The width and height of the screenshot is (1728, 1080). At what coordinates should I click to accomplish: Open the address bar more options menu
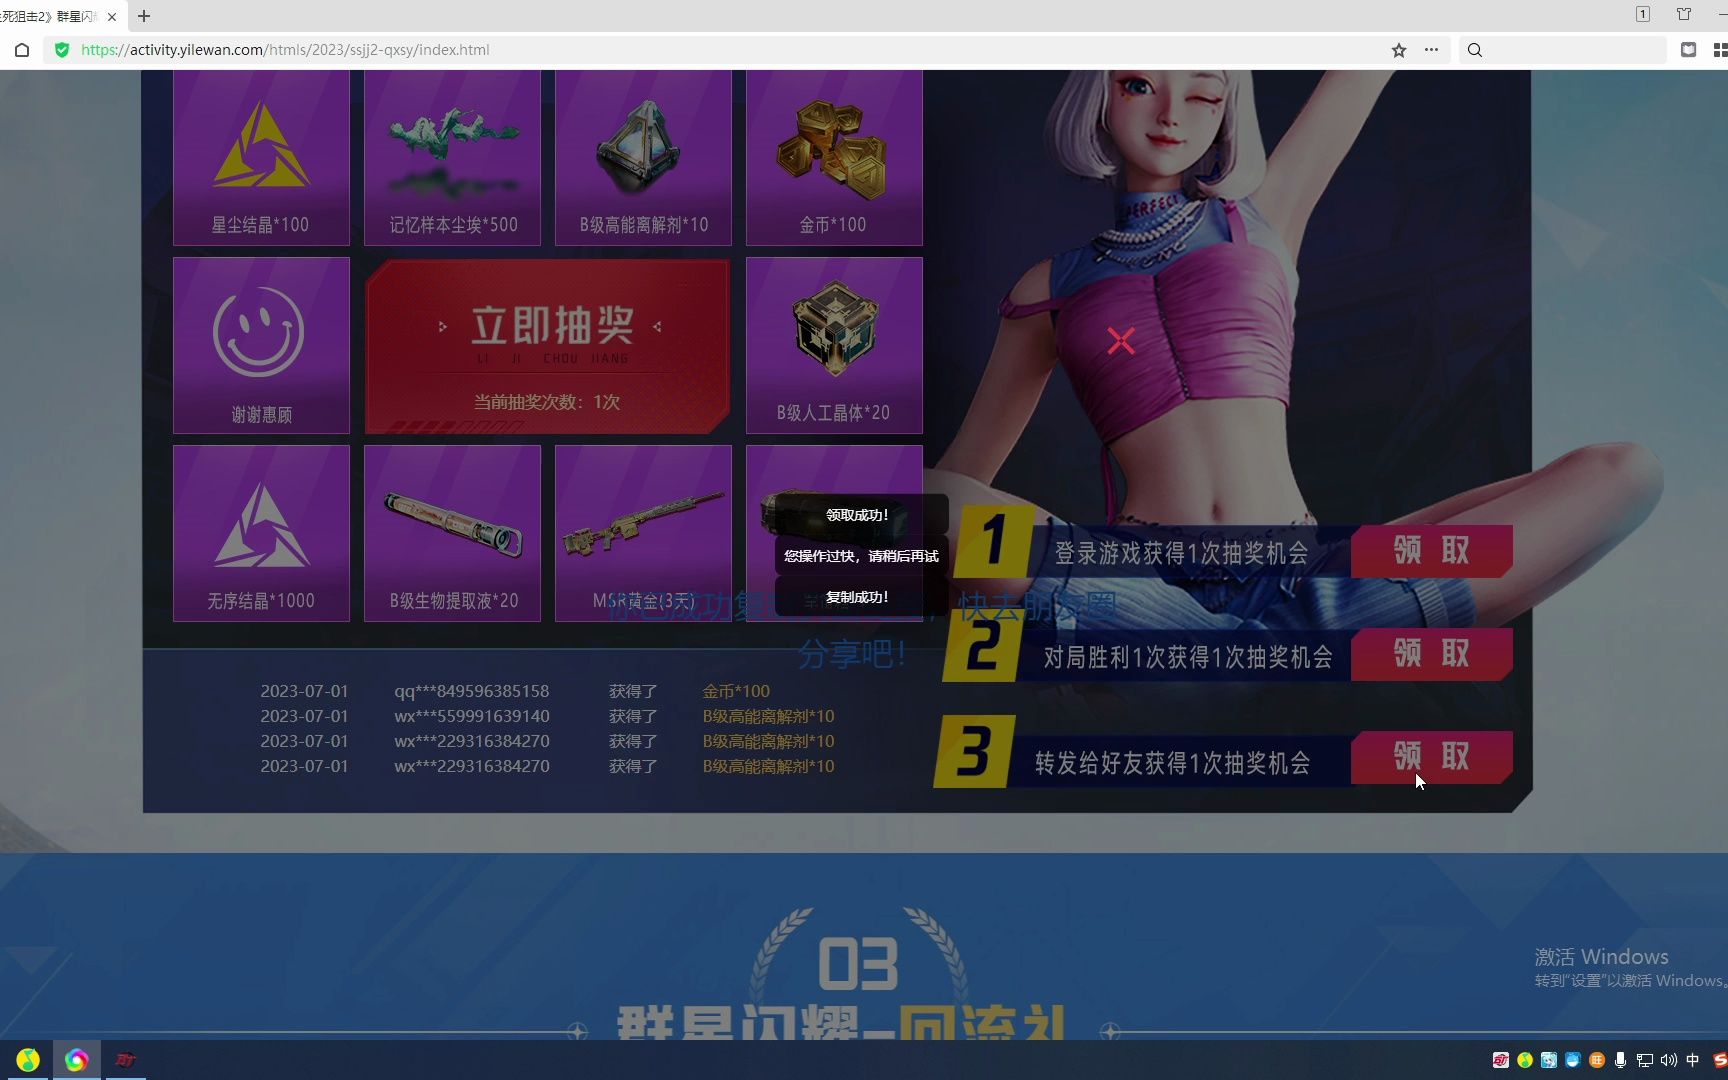pos(1431,50)
